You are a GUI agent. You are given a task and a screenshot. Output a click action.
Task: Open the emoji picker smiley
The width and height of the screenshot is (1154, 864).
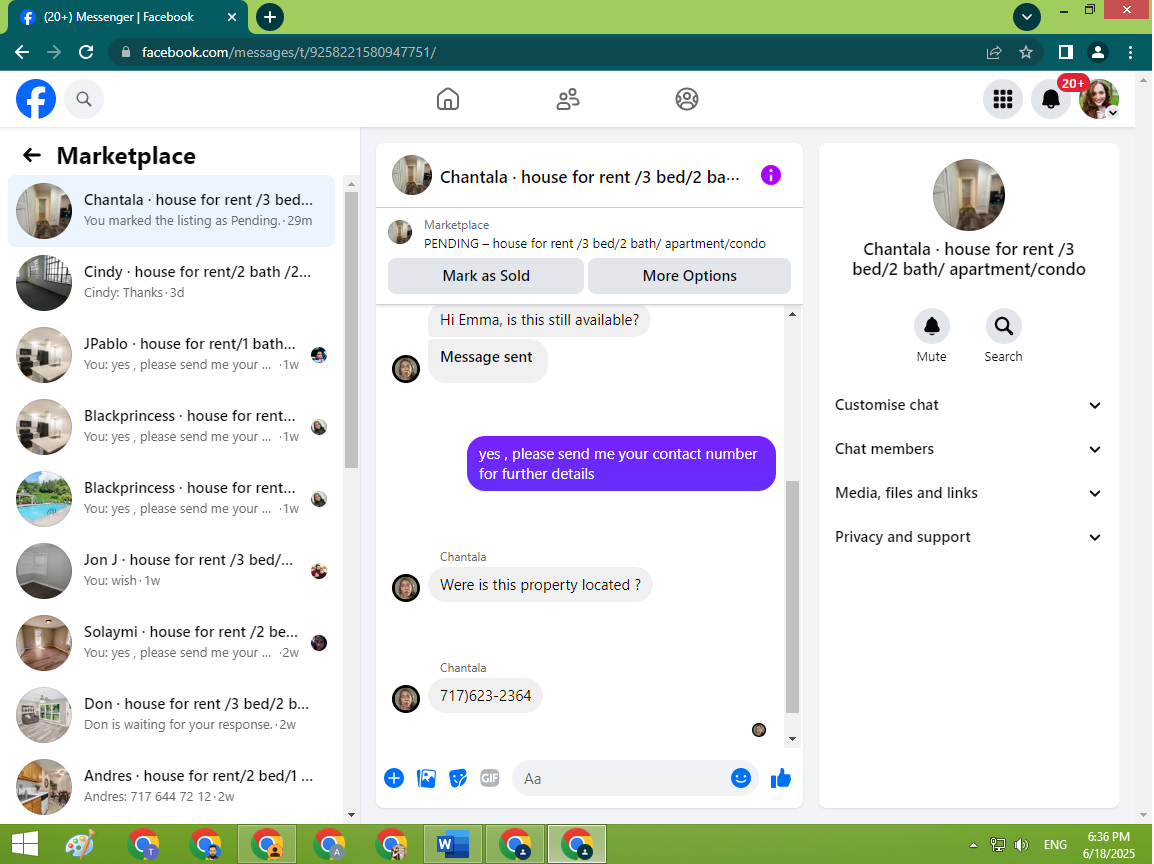[740, 778]
